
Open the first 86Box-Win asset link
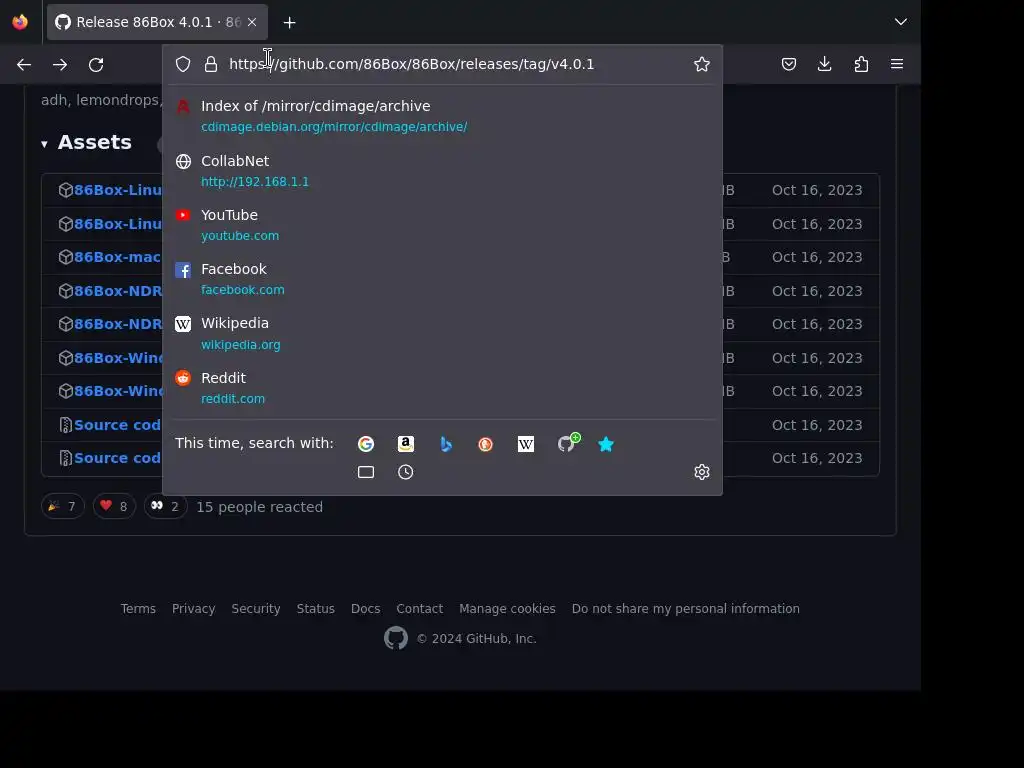coord(118,358)
